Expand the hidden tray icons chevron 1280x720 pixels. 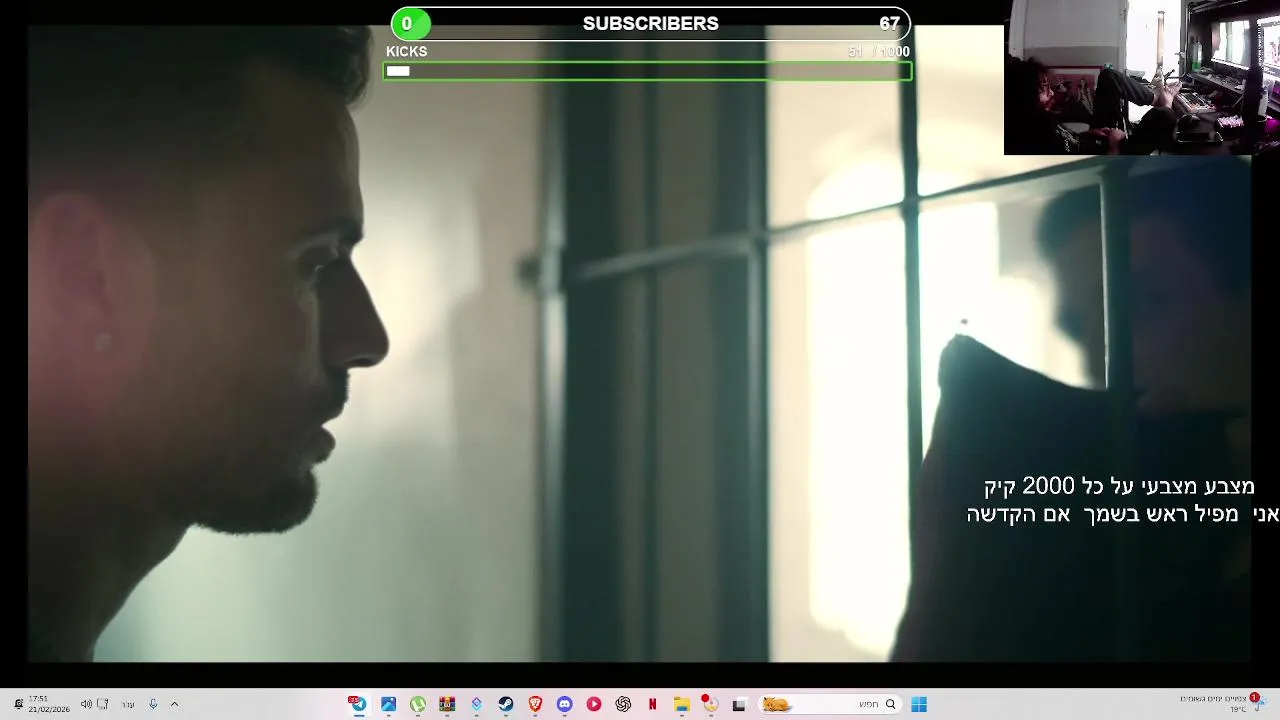tap(174, 704)
